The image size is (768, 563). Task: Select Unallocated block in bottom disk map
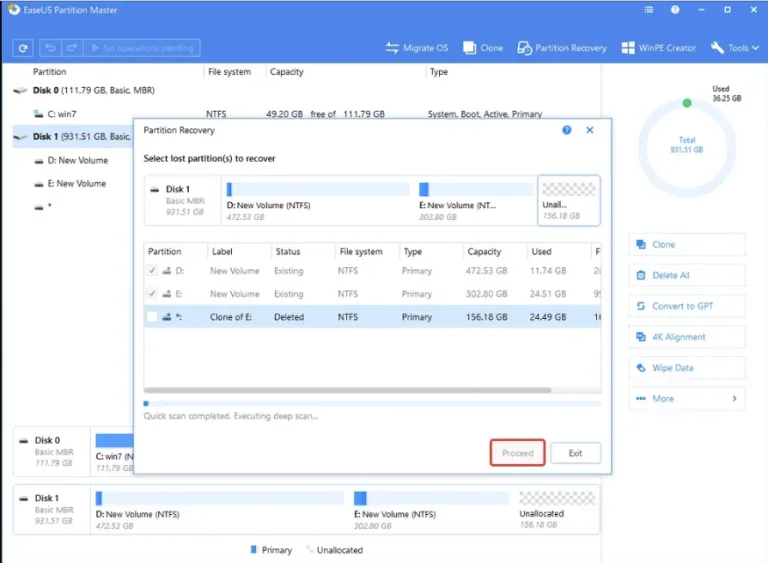pyautogui.click(x=557, y=510)
